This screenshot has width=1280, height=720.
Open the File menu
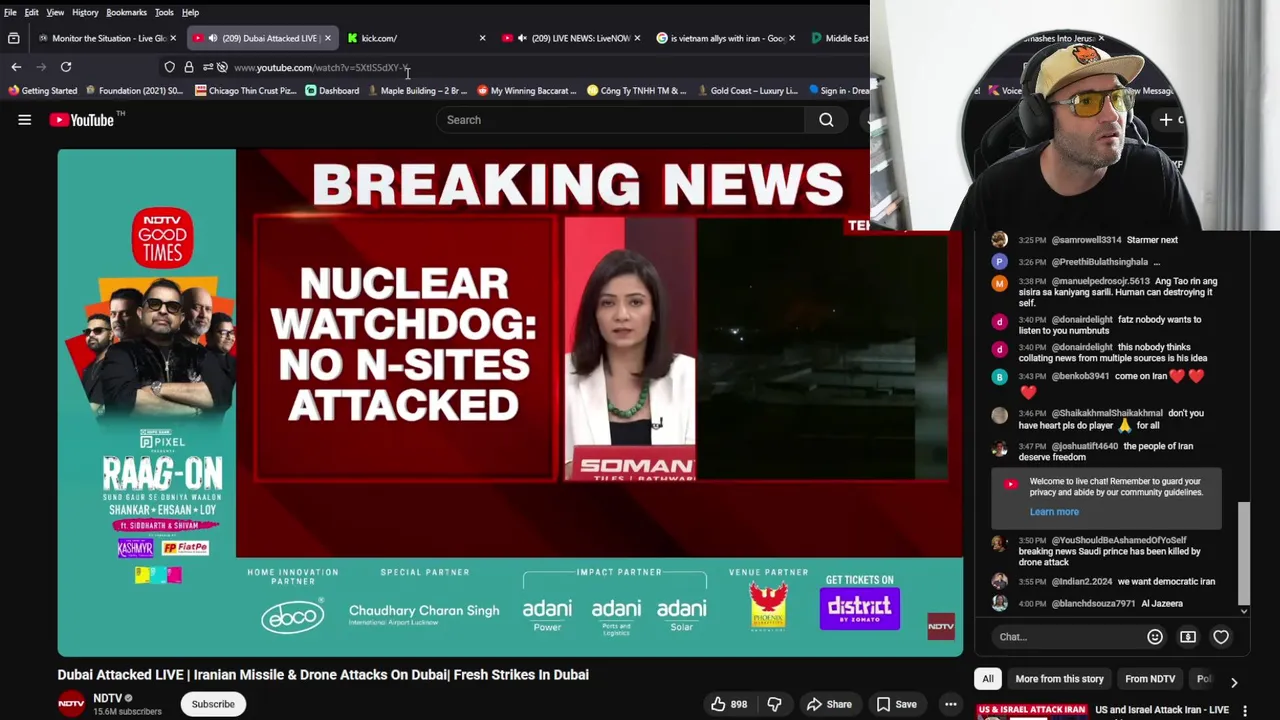[10, 12]
